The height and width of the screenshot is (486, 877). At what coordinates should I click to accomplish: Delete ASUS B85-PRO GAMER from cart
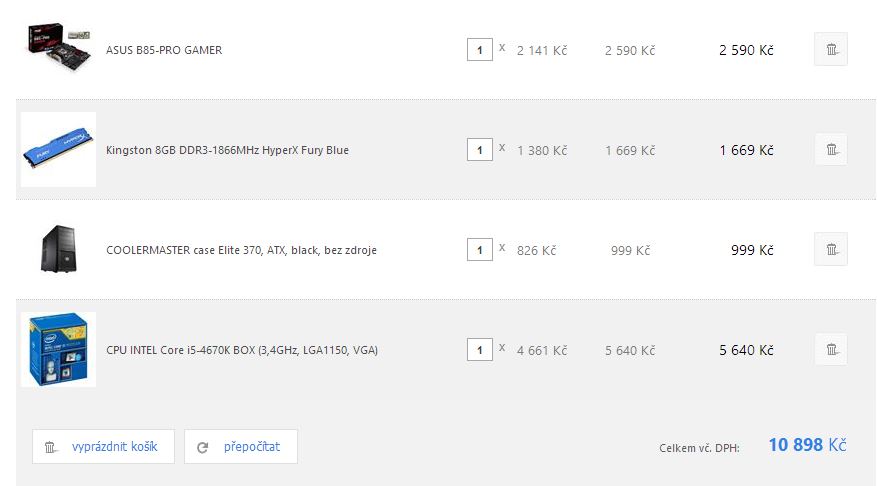click(831, 49)
